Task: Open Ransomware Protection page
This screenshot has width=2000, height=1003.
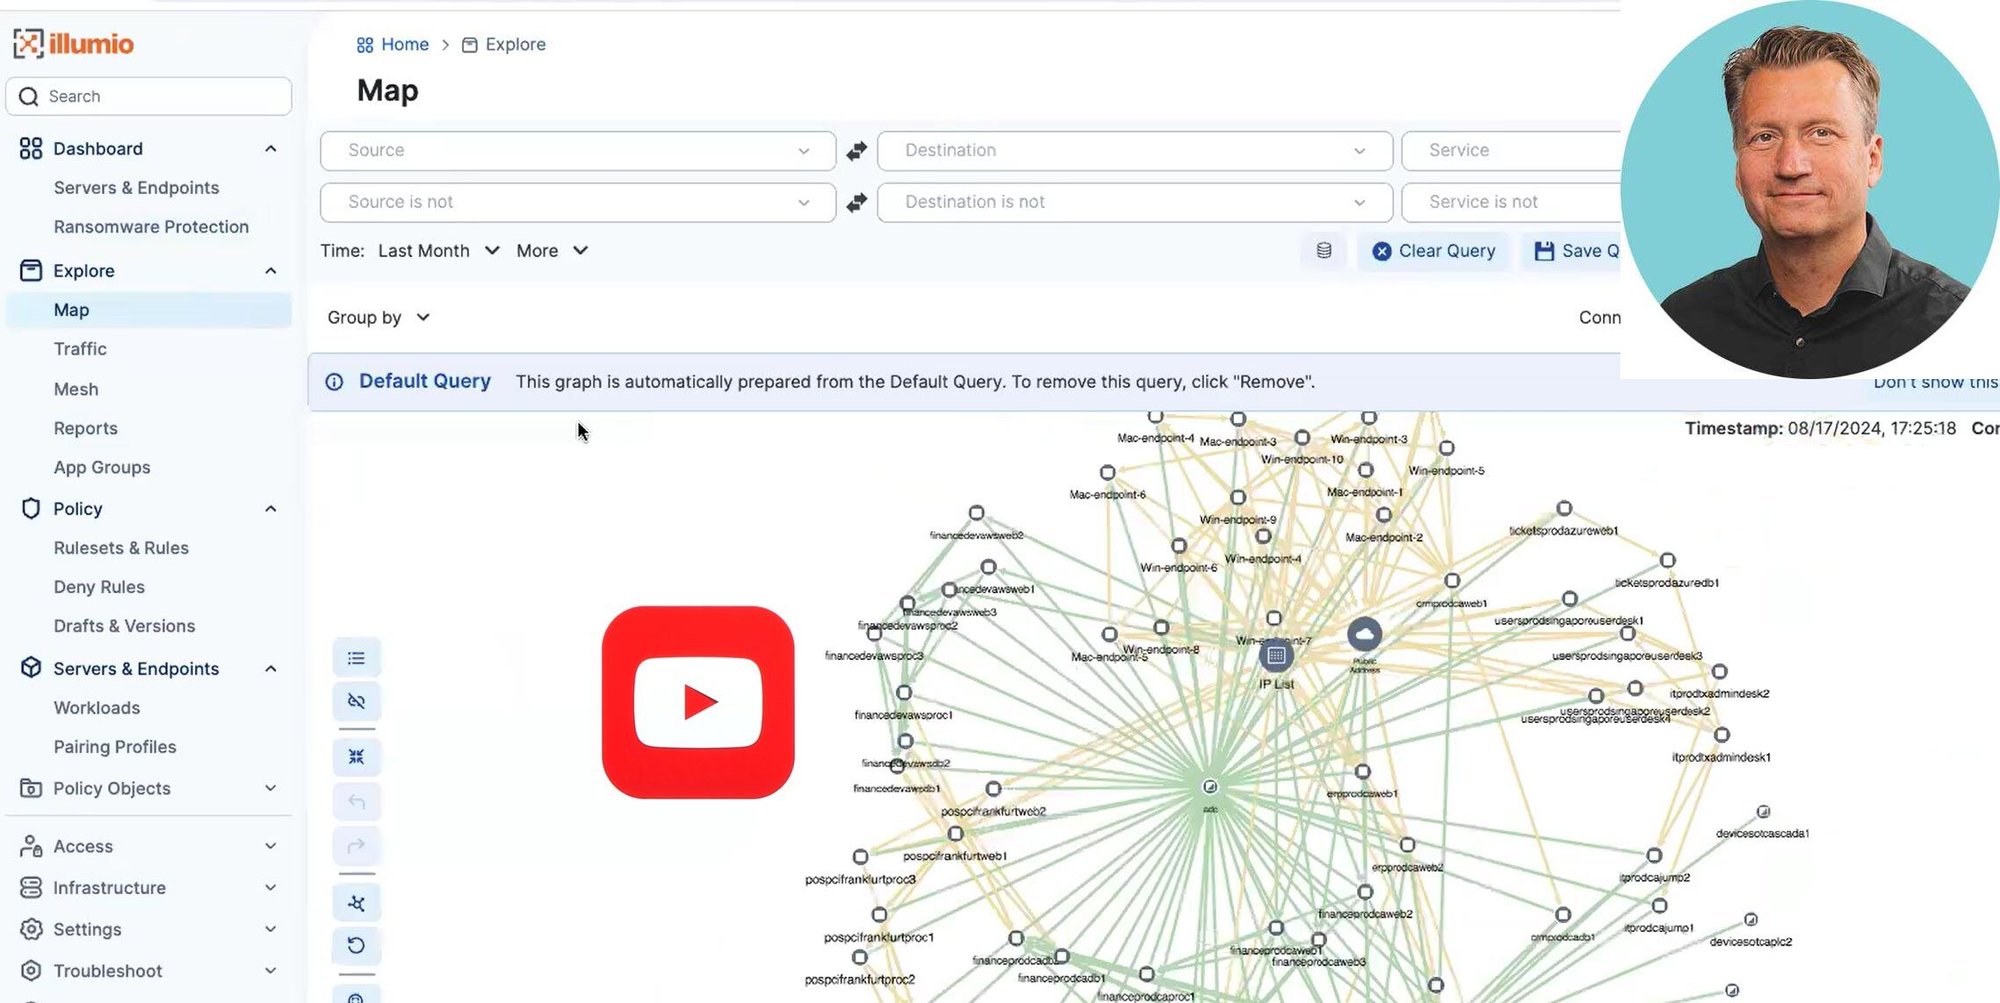Action: click(151, 227)
